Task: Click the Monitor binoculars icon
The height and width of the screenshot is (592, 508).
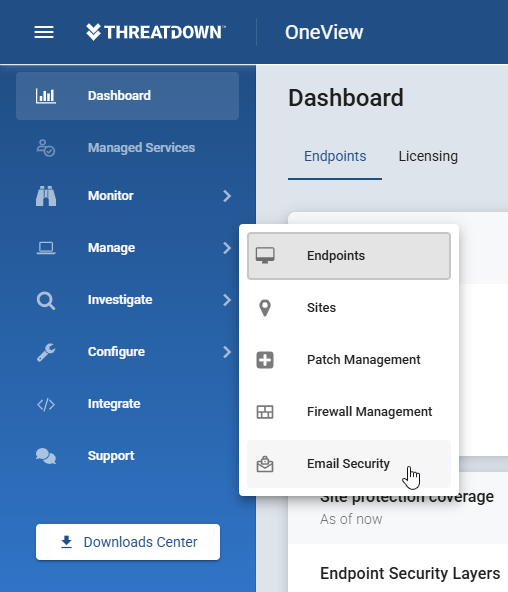Action: pyautogui.click(x=46, y=196)
